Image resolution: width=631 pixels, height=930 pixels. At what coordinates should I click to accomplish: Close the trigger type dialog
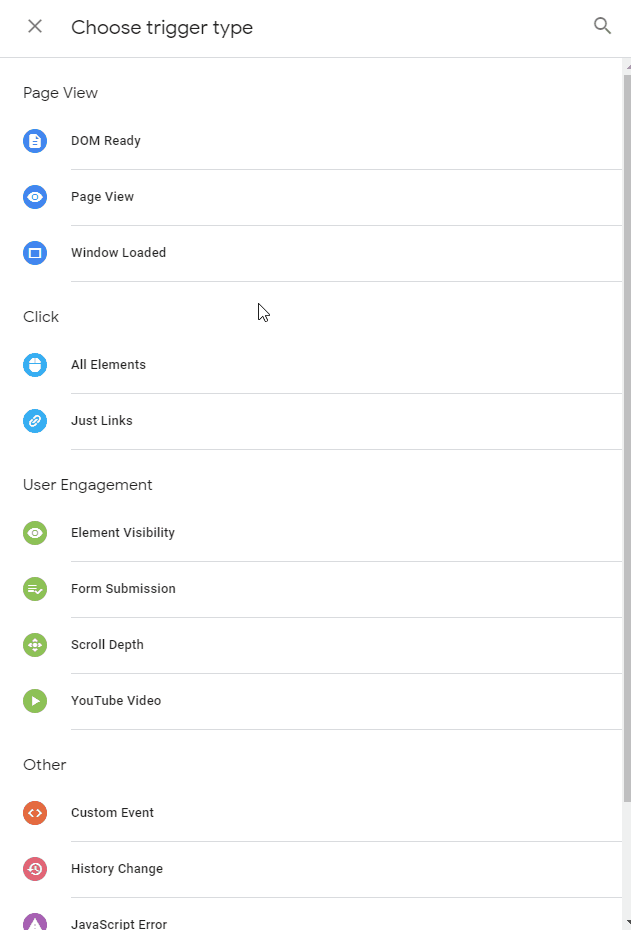tap(34, 27)
